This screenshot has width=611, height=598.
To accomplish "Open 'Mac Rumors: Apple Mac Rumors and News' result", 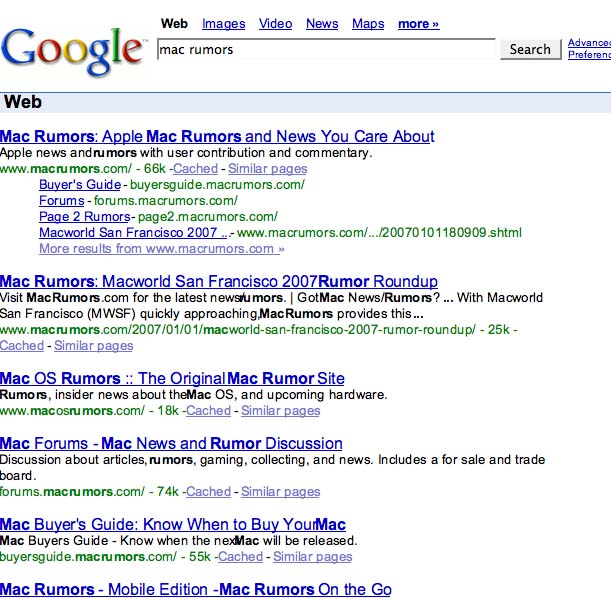I will 217,137.
